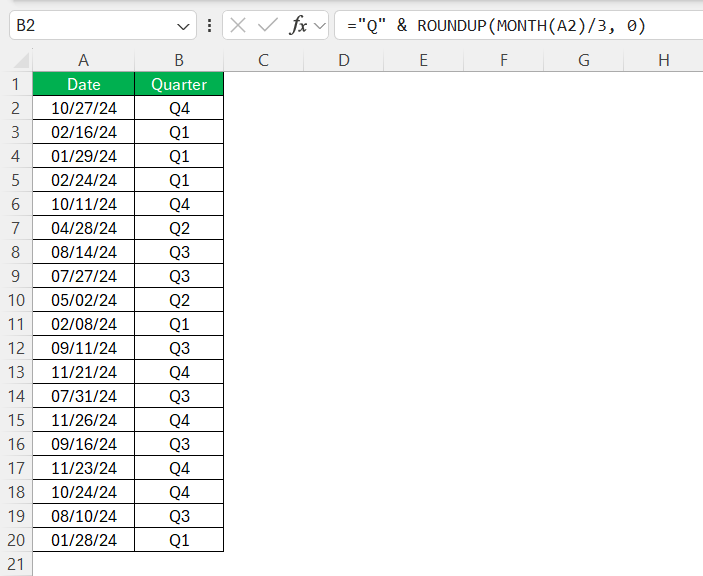This screenshot has height=576, width=703.
Task: Select cell with date 10/11/24
Action: (x=83, y=204)
